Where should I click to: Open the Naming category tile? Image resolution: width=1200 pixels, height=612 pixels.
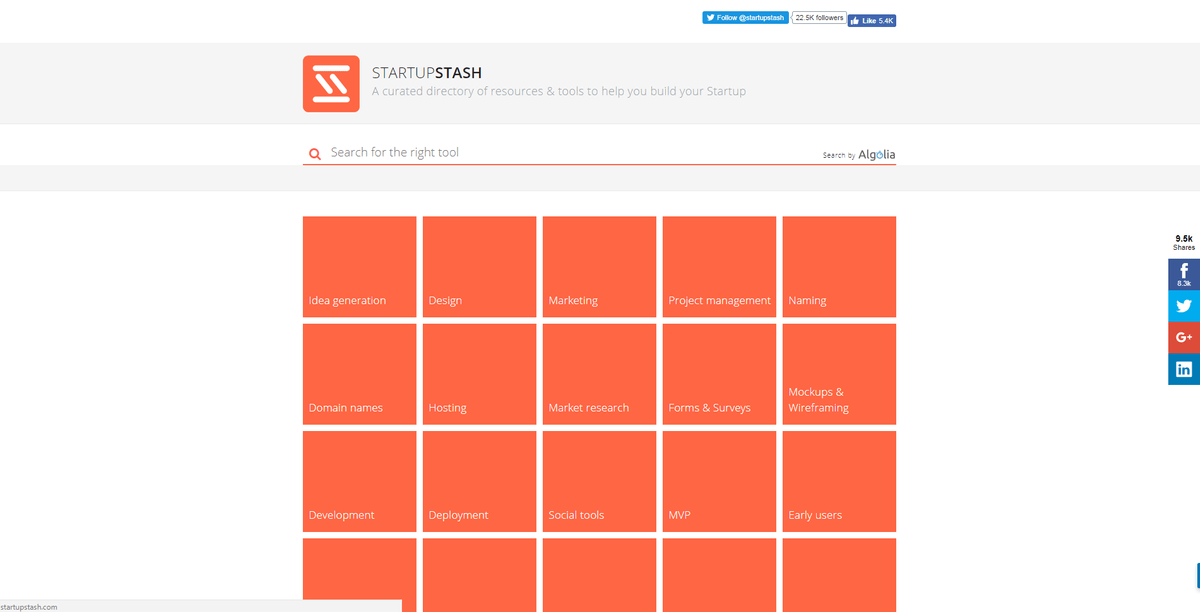coord(840,267)
